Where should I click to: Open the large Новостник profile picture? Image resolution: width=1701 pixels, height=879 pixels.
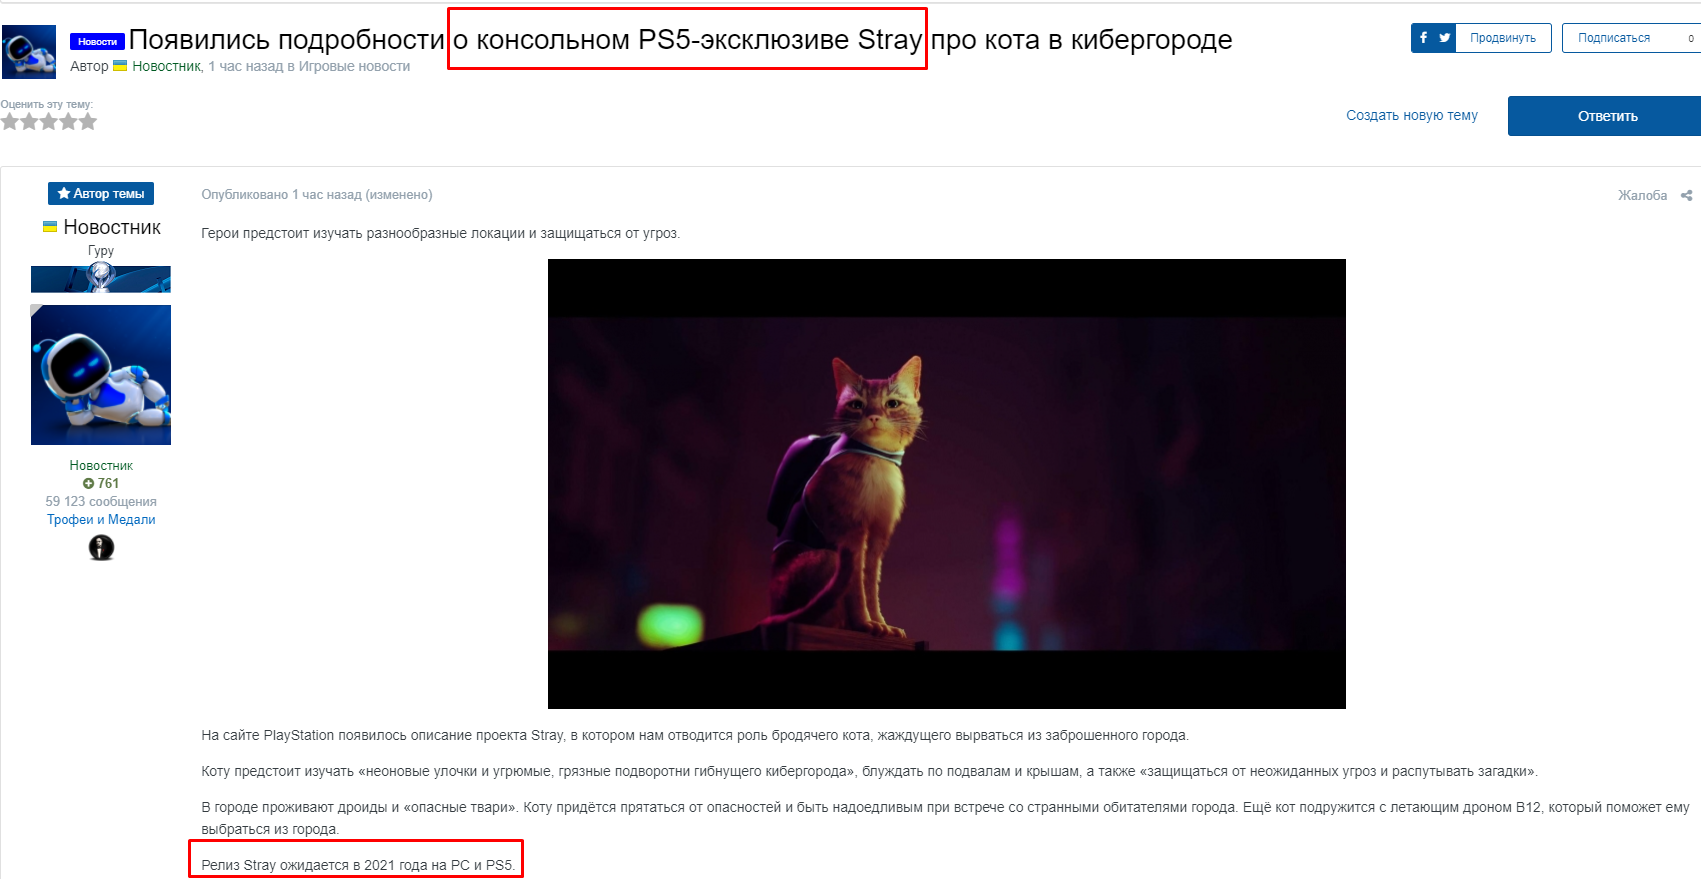(x=101, y=375)
